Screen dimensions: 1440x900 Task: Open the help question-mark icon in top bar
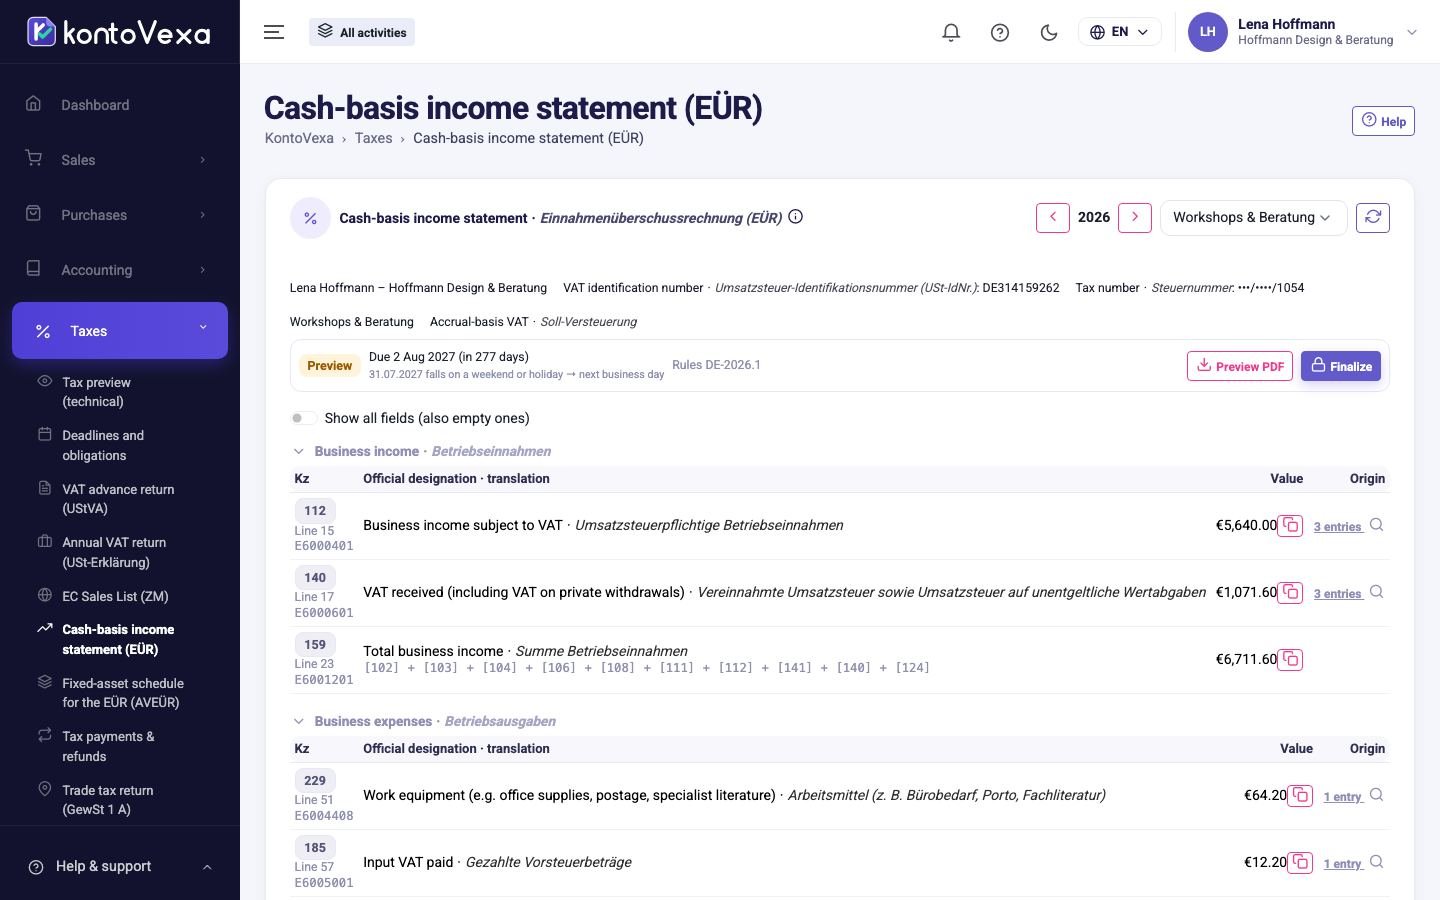(1000, 32)
